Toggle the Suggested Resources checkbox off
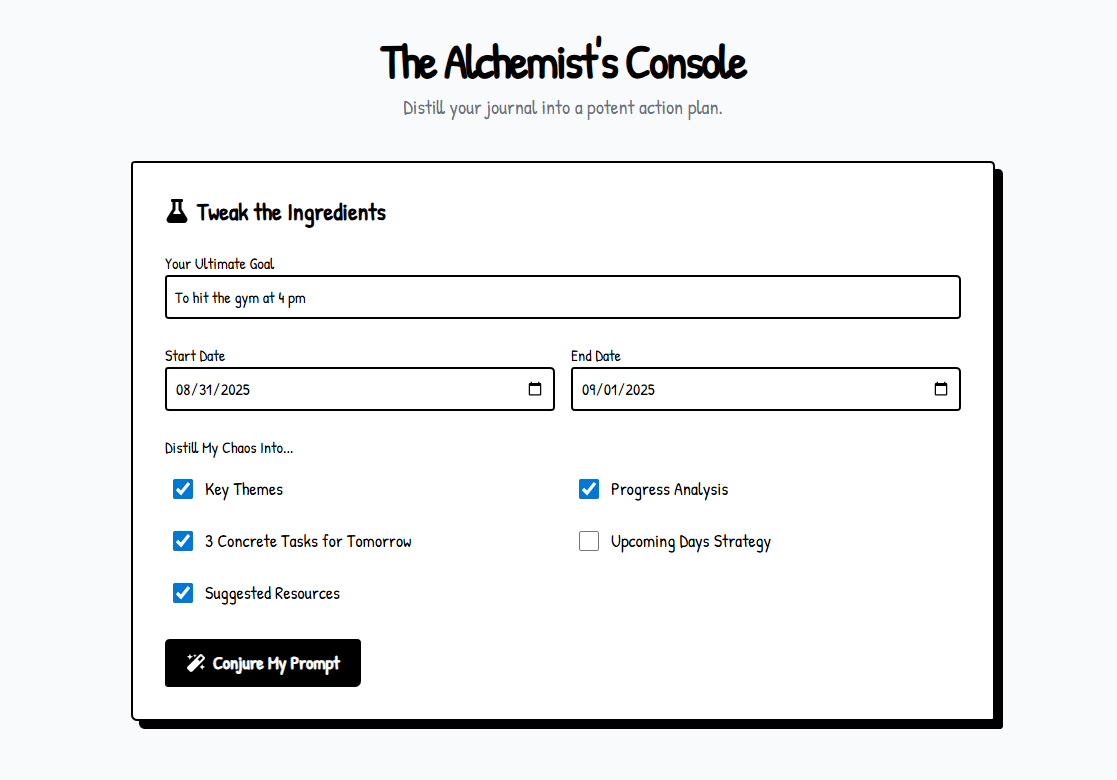This screenshot has width=1117, height=780. pos(183,593)
